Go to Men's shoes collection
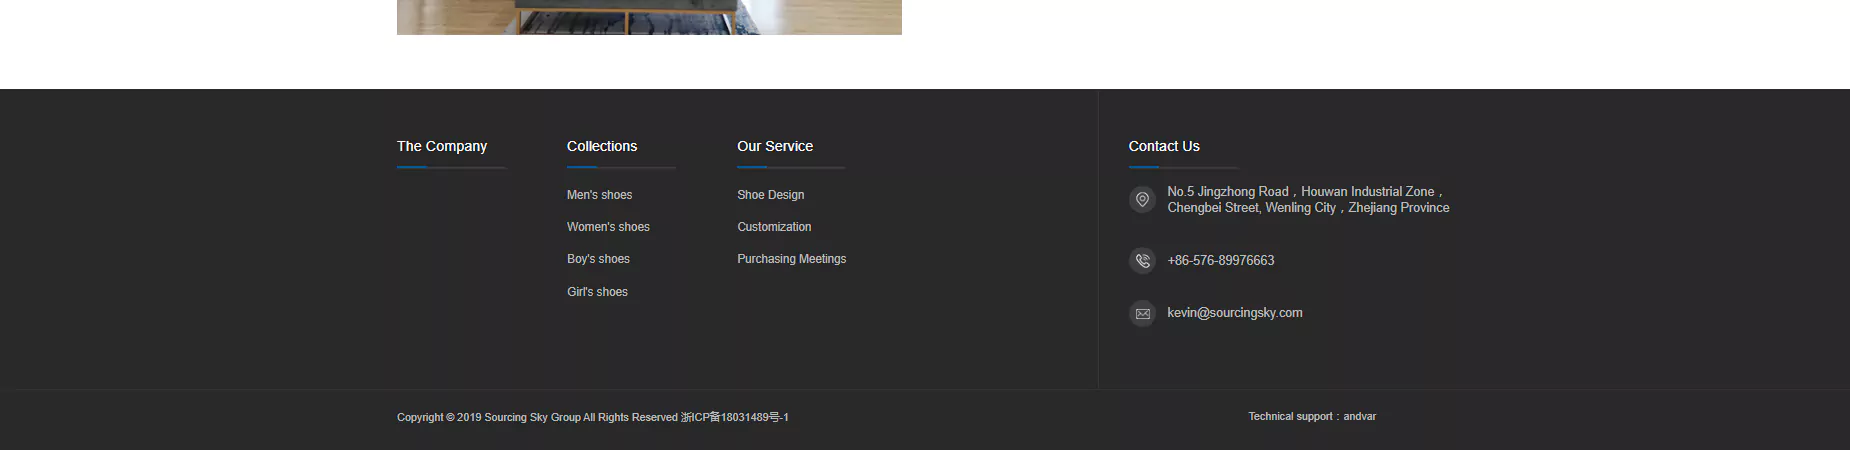The image size is (1850, 450). 599,195
